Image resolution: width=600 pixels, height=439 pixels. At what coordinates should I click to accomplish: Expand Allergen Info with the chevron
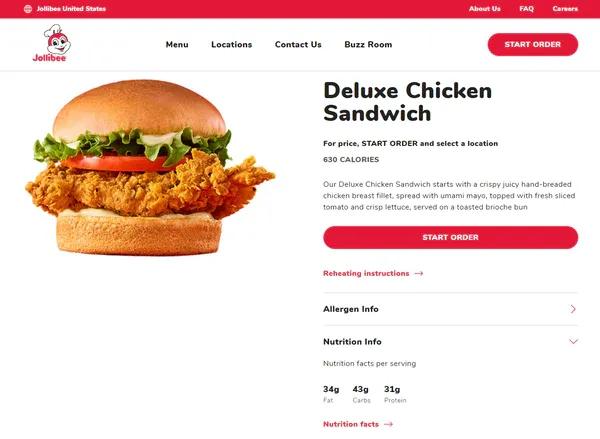pos(573,309)
